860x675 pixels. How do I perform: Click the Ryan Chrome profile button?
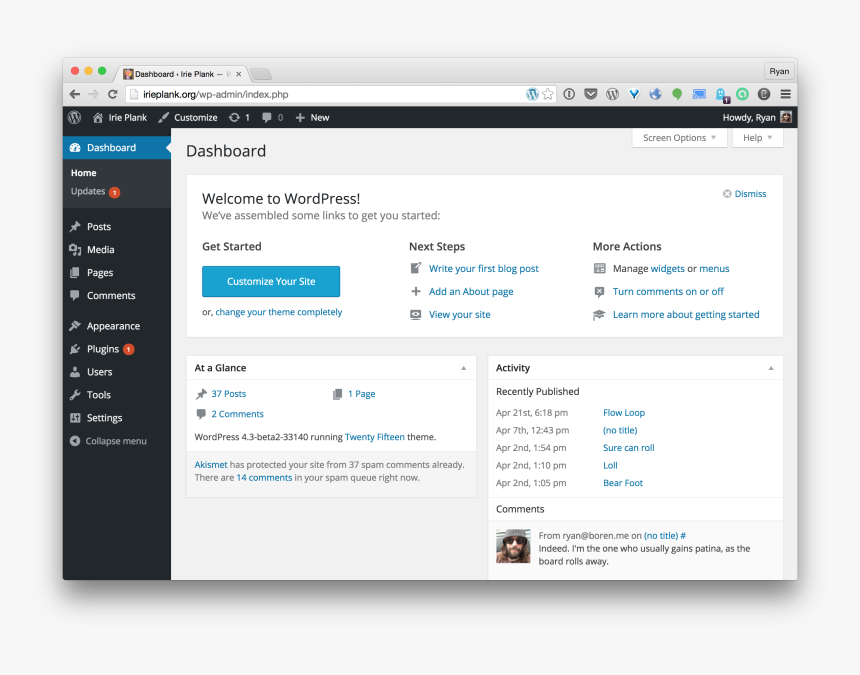779,71
